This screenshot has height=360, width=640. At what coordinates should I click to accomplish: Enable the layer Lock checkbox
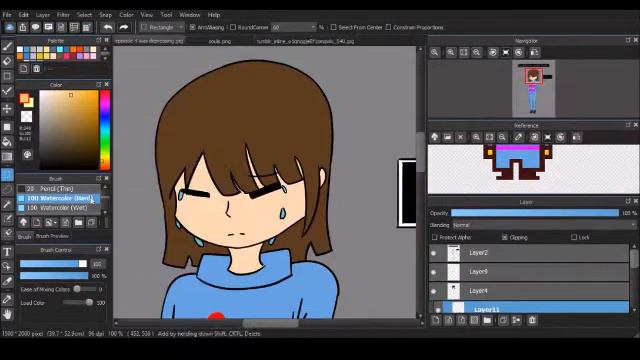point(574,237)
